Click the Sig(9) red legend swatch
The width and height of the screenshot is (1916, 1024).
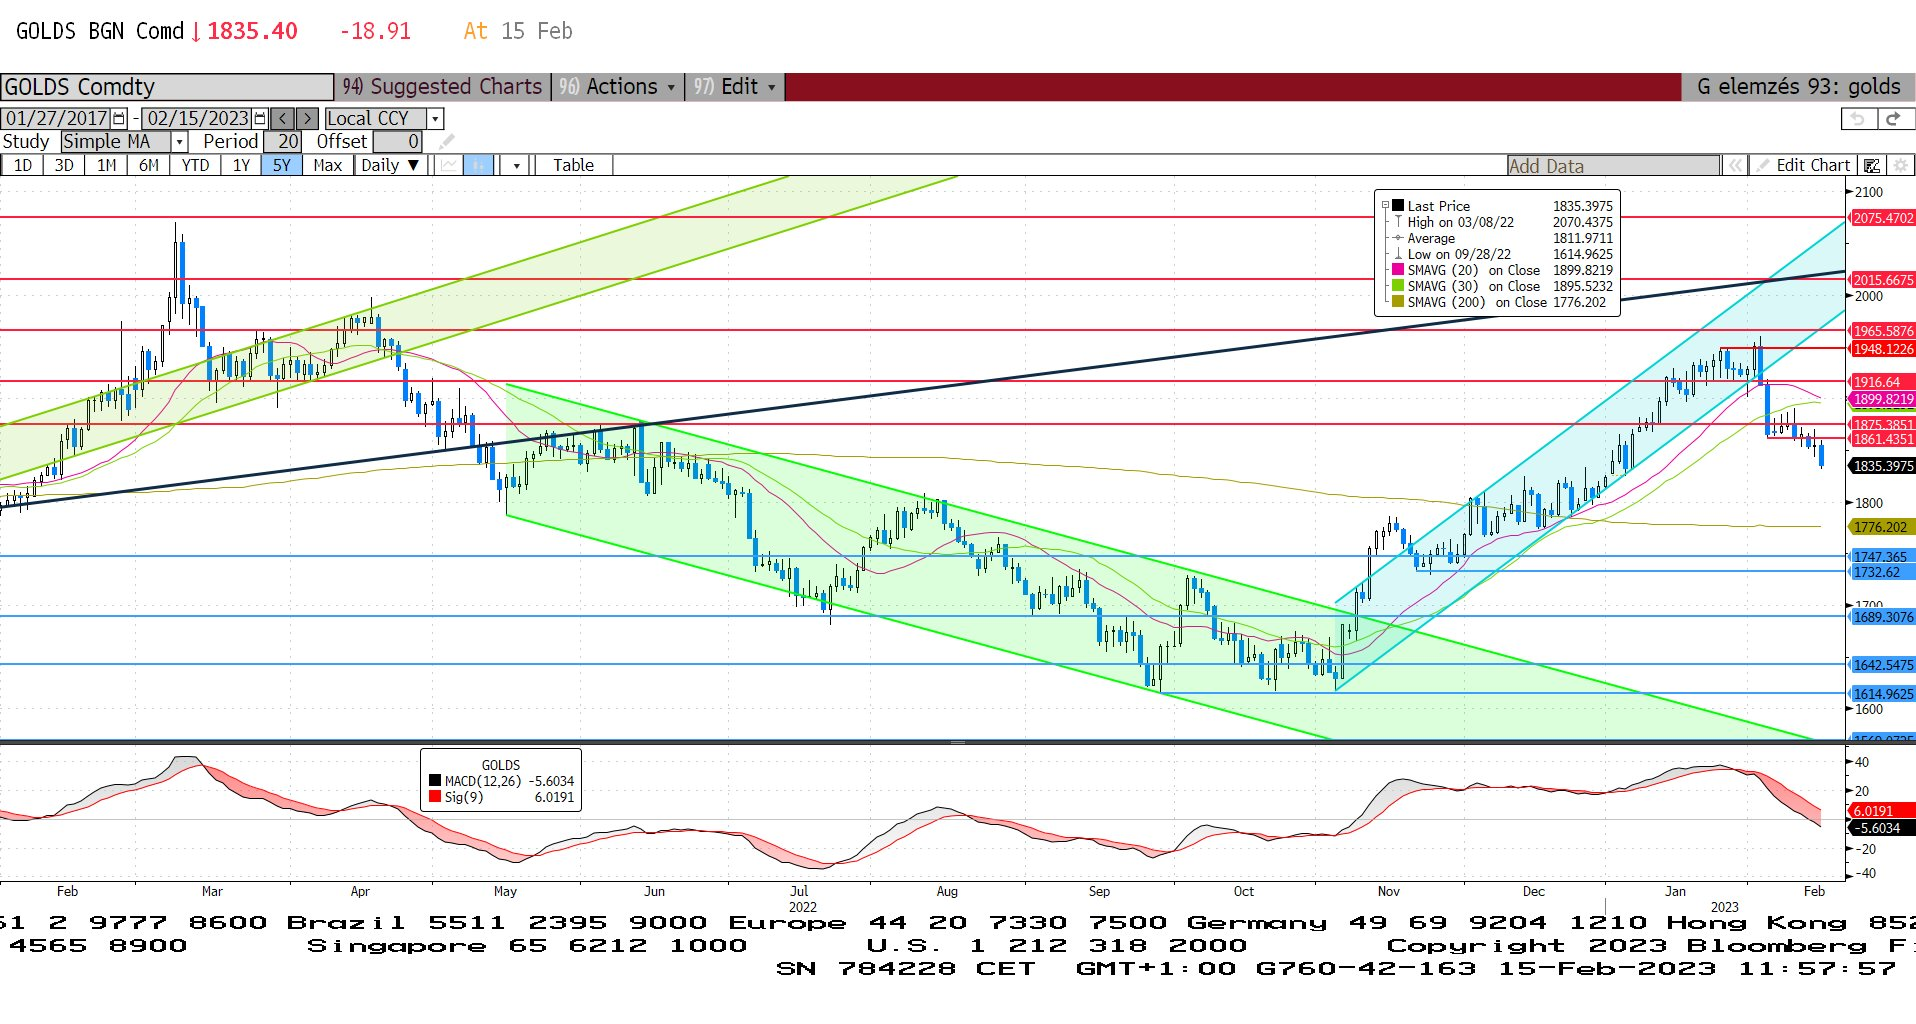pos(435,797)
